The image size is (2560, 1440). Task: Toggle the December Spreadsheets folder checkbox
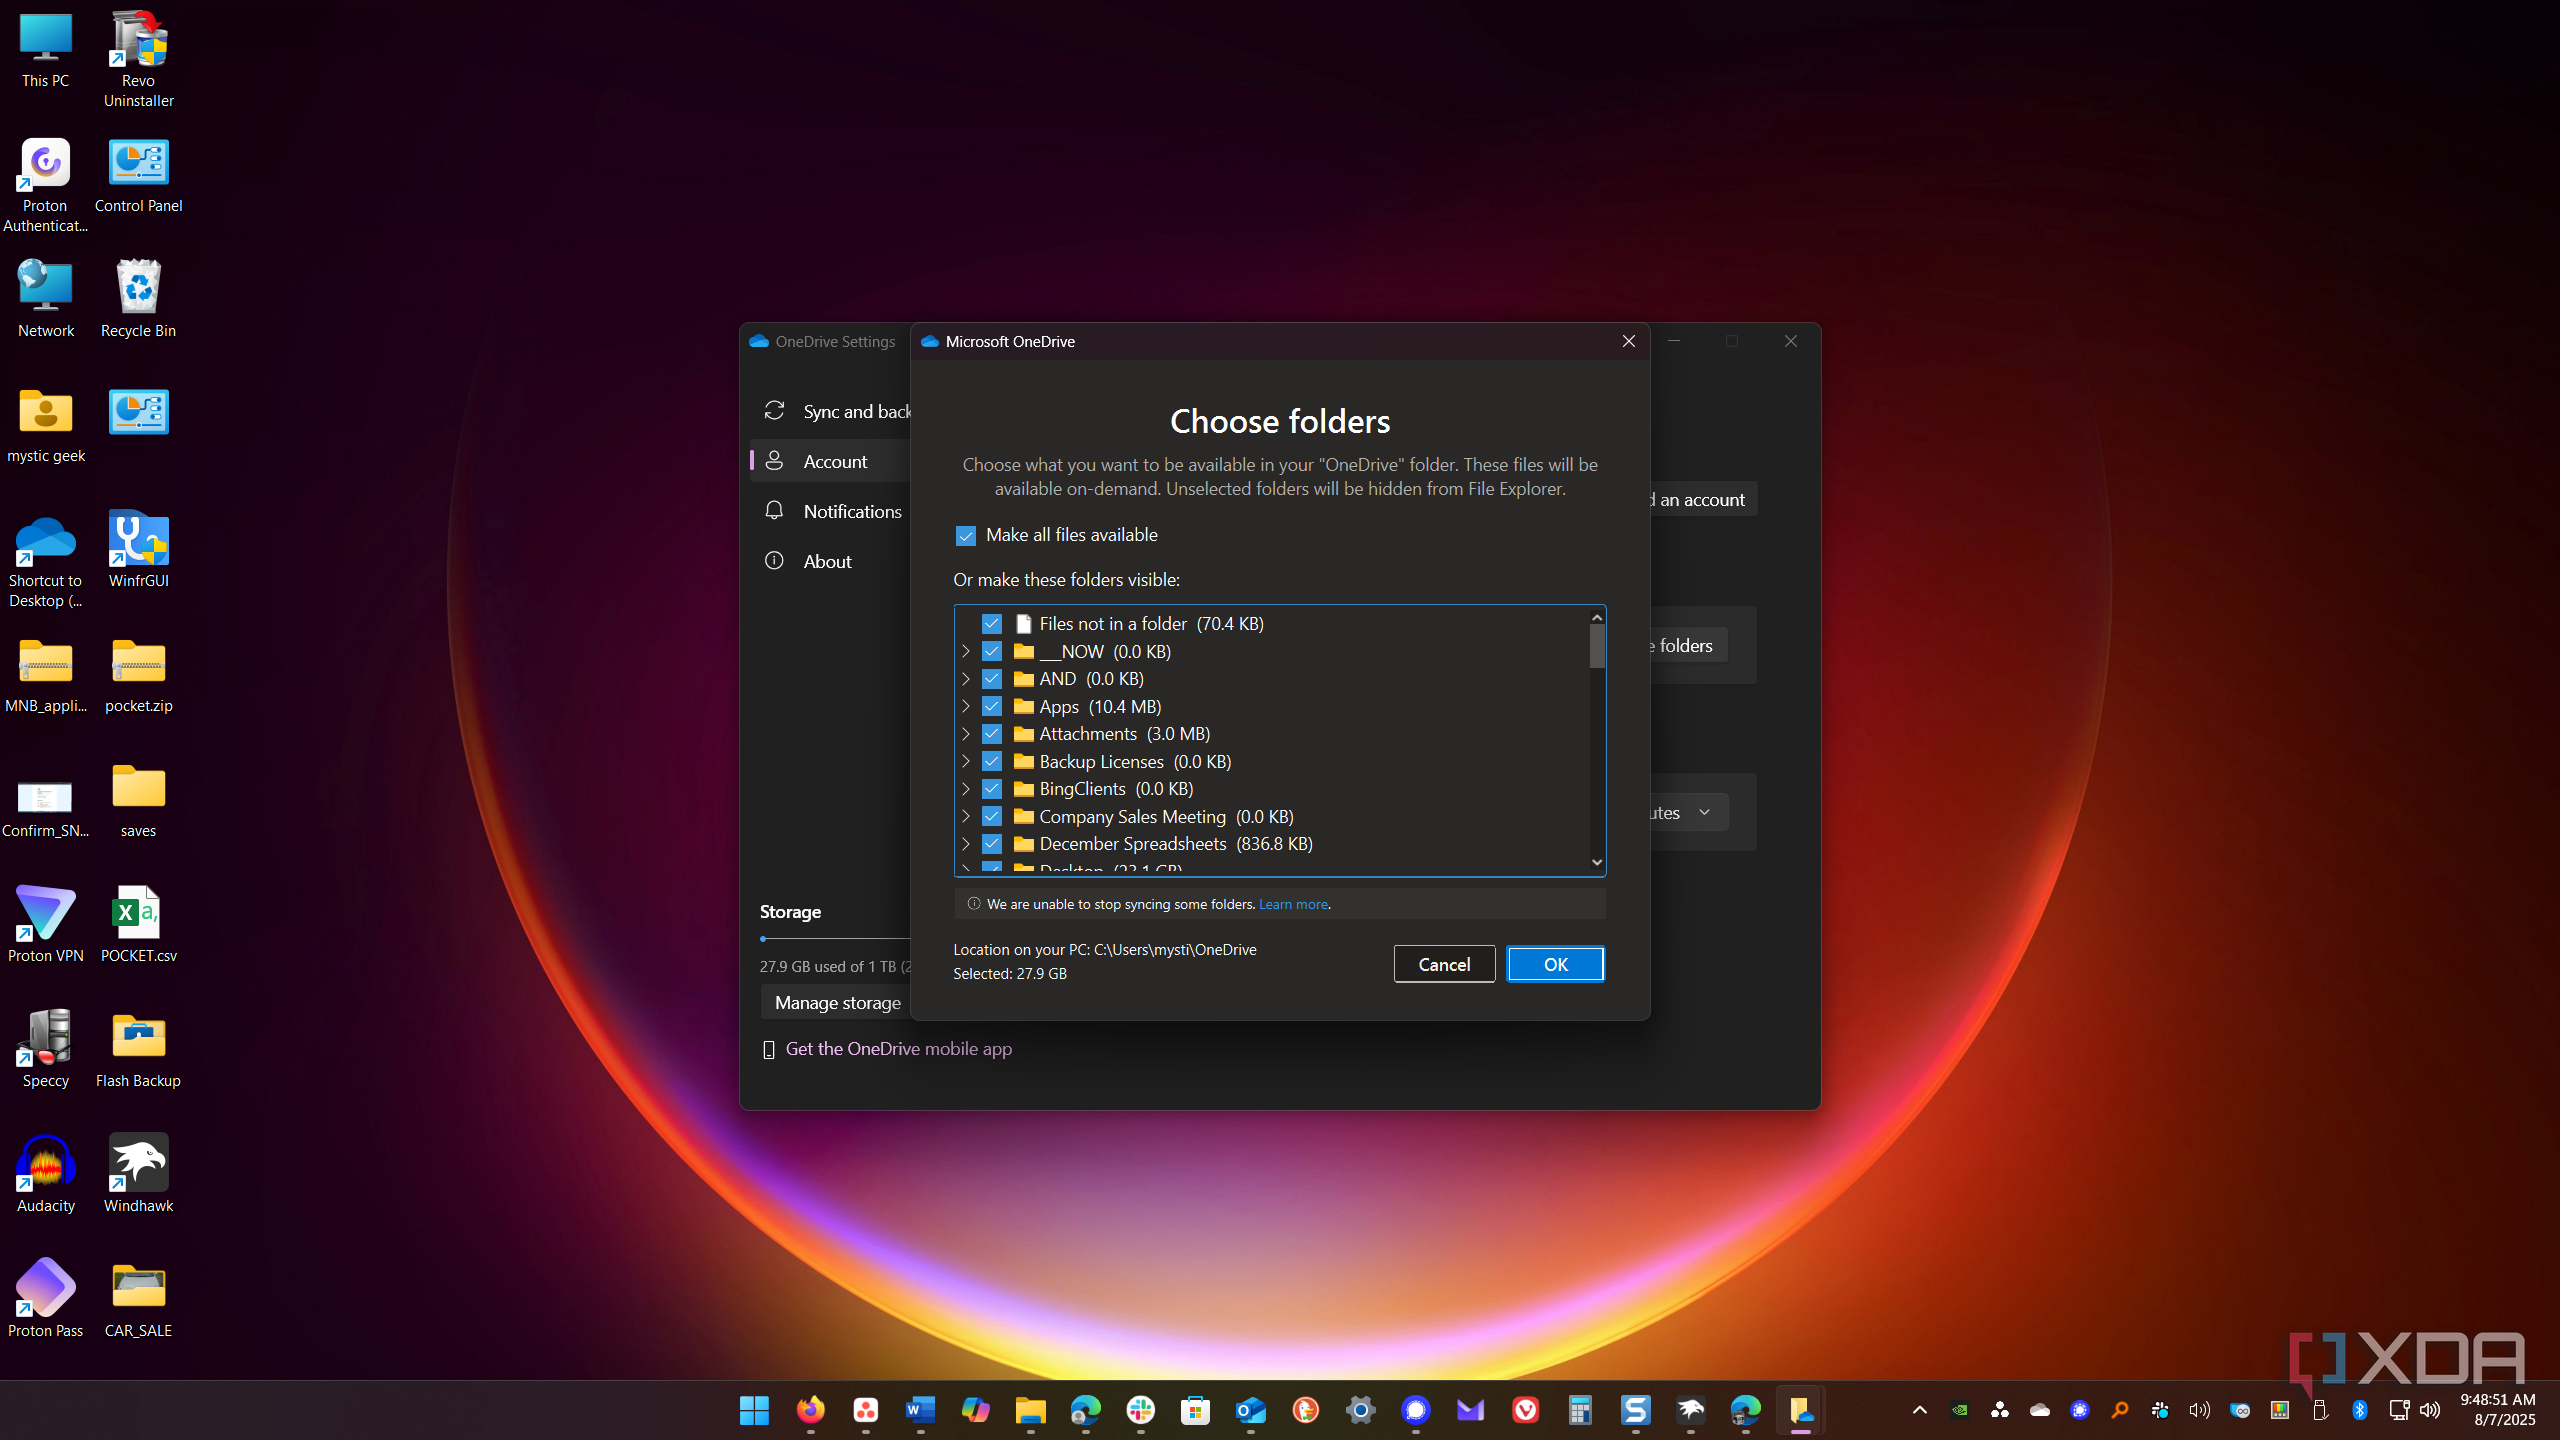click(992, 844)
